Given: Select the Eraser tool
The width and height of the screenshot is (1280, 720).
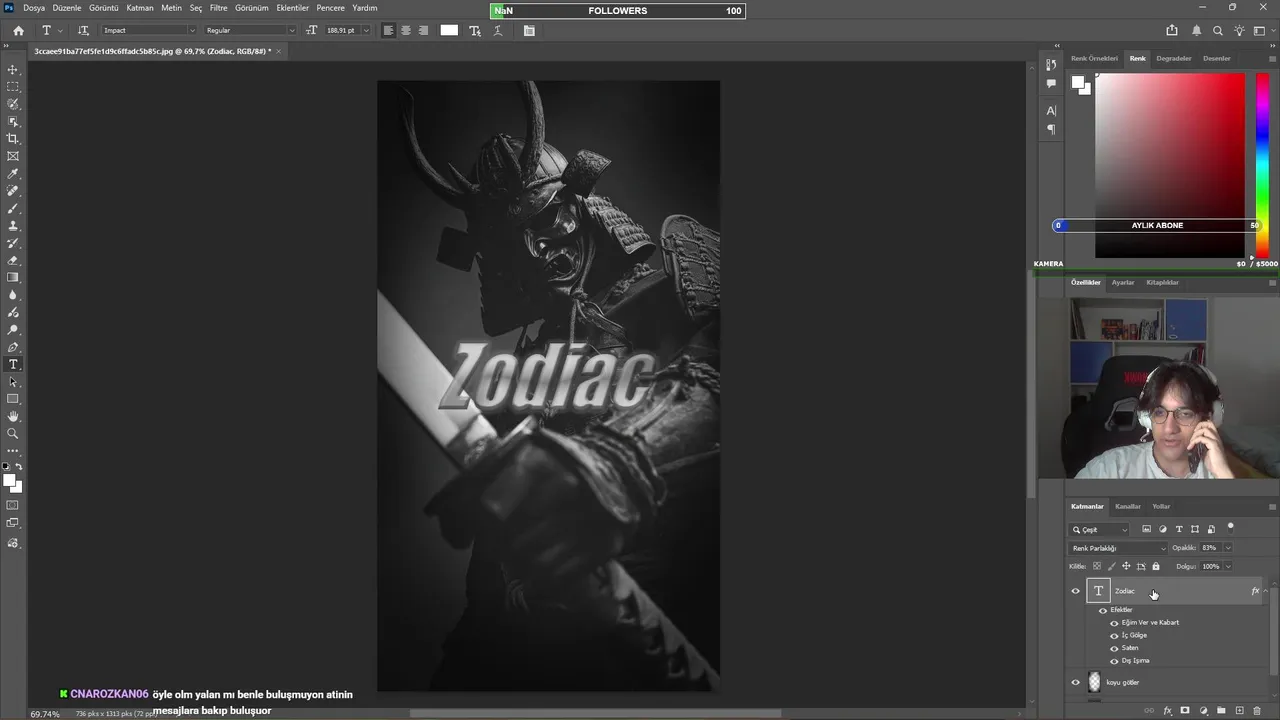Looking at the screenshot, I should coord(13,260).
